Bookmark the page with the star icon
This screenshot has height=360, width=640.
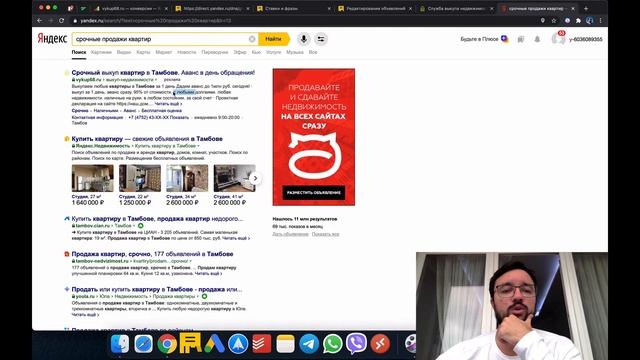554,20
